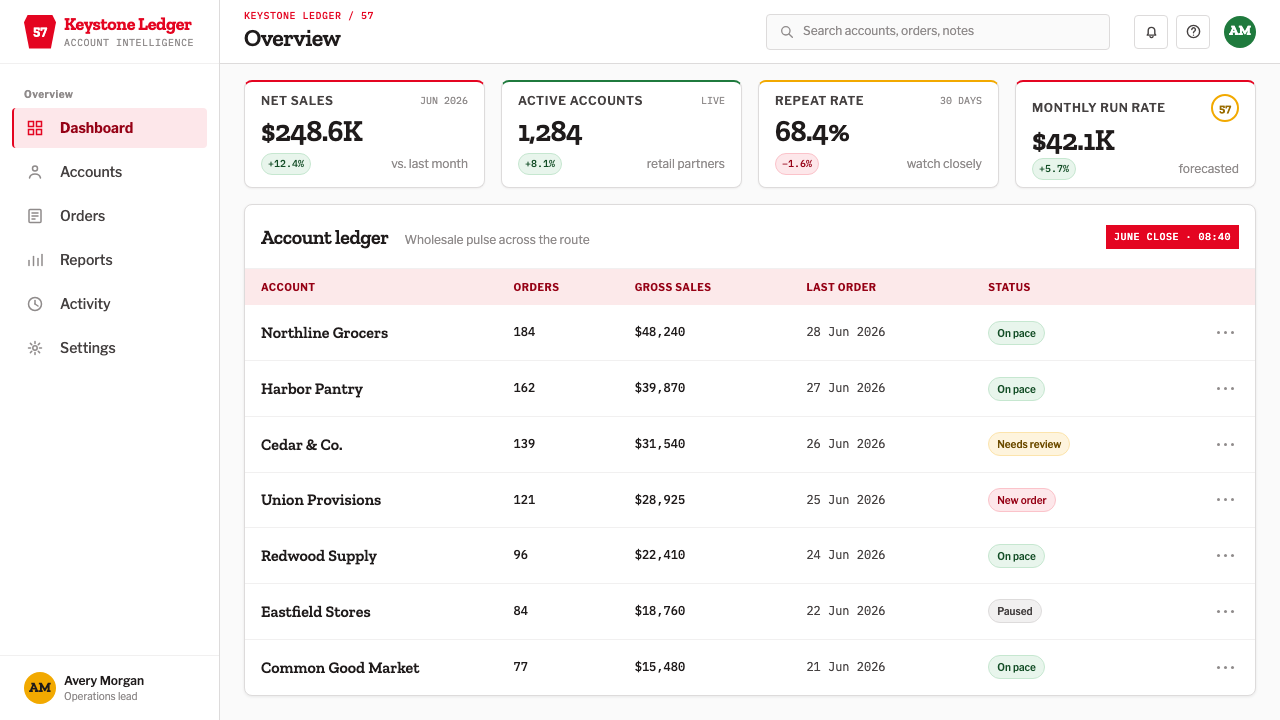Click the $31,540 gross sales cell
The image size is (1280, 720).
[x=660, y=444]
